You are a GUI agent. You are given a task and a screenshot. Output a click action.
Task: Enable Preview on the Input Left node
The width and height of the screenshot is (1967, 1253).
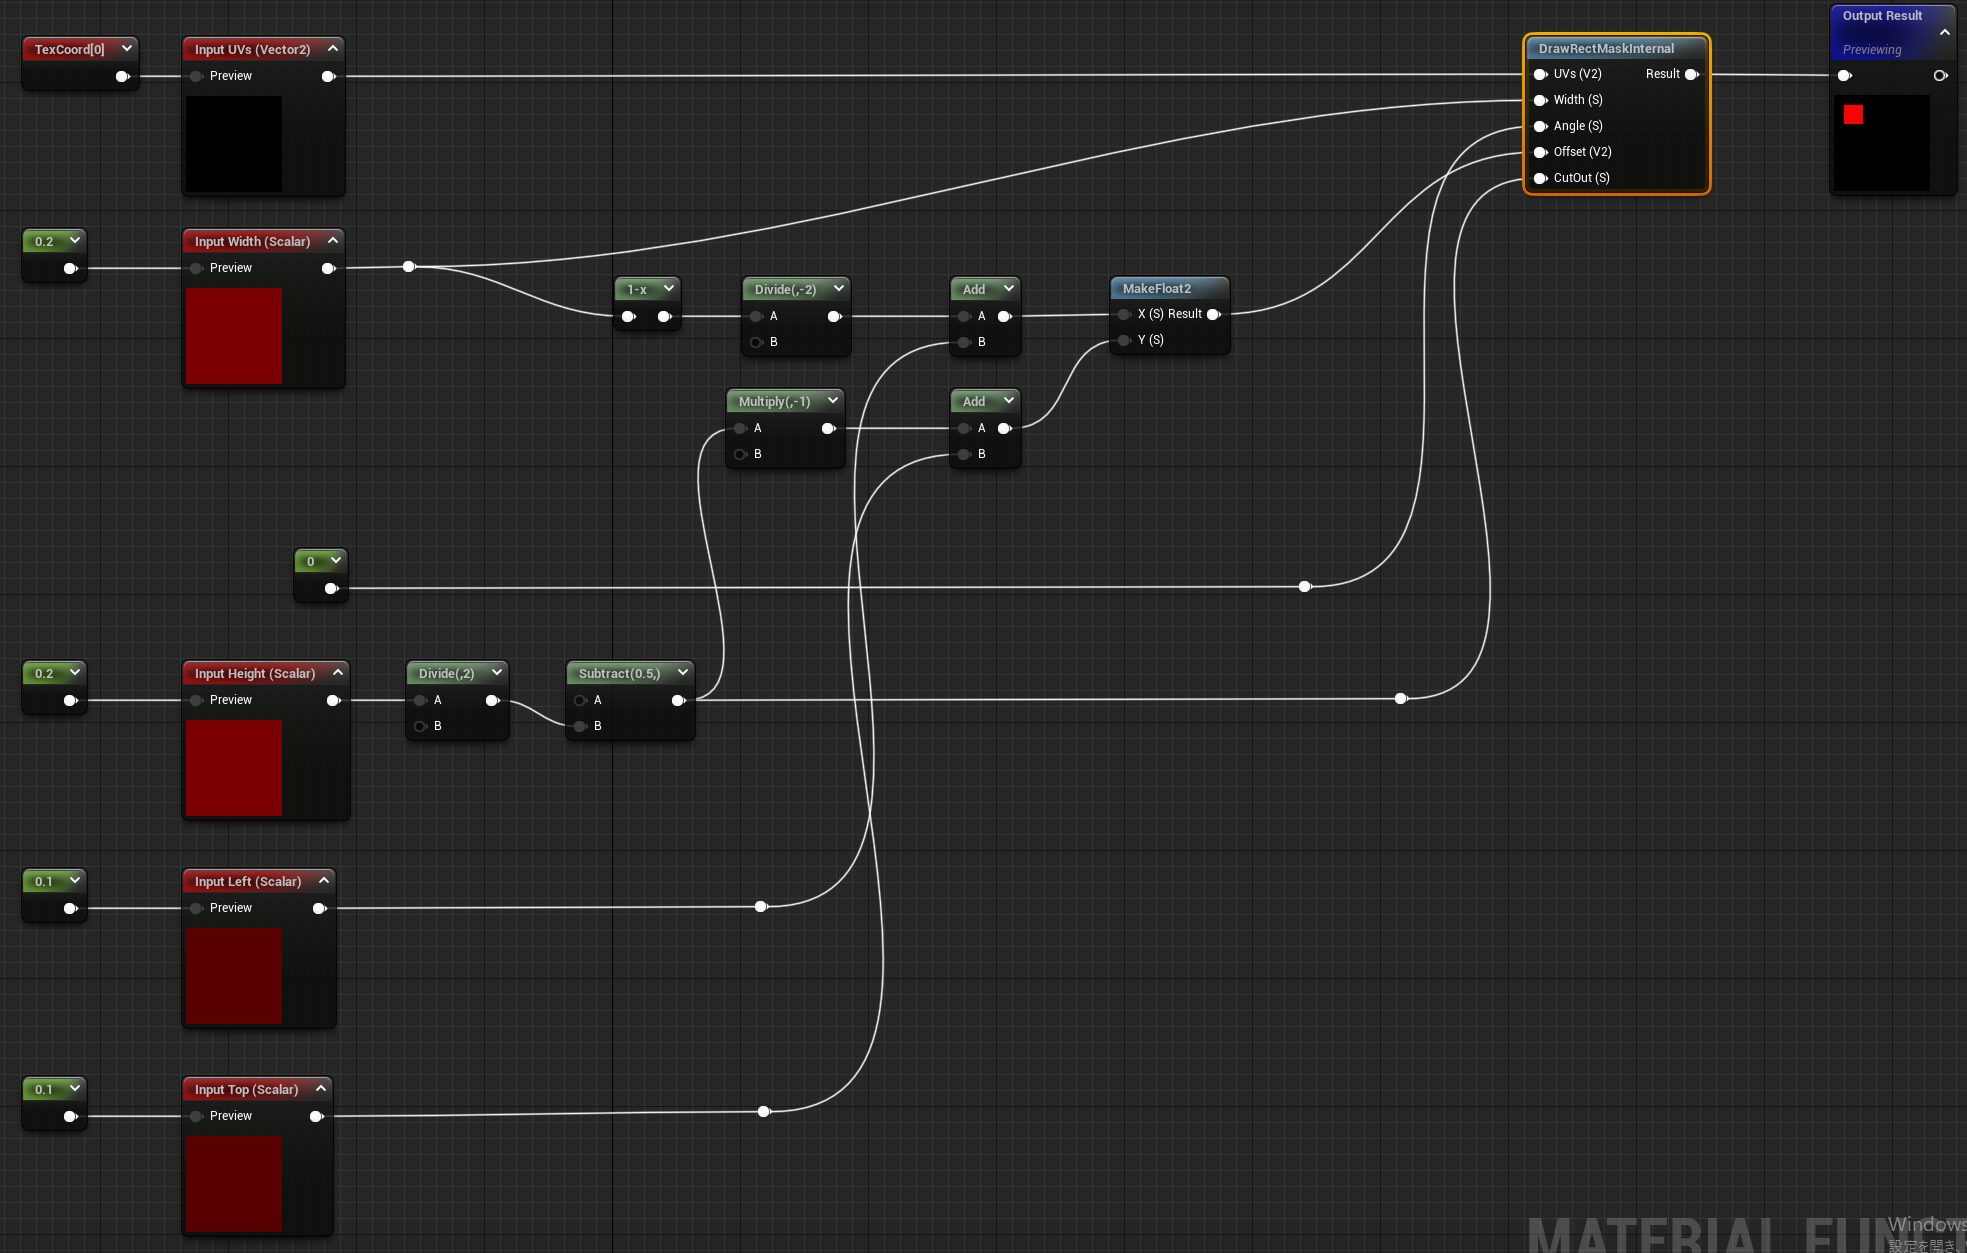point(196,908)
